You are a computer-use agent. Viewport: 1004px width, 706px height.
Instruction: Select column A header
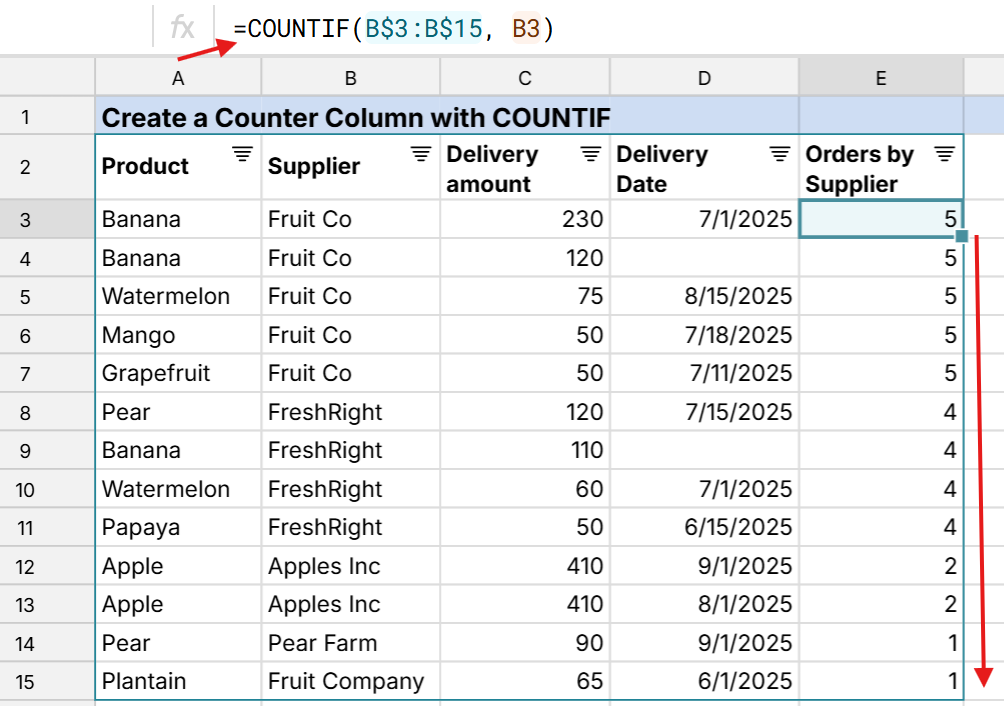[177, 76]
